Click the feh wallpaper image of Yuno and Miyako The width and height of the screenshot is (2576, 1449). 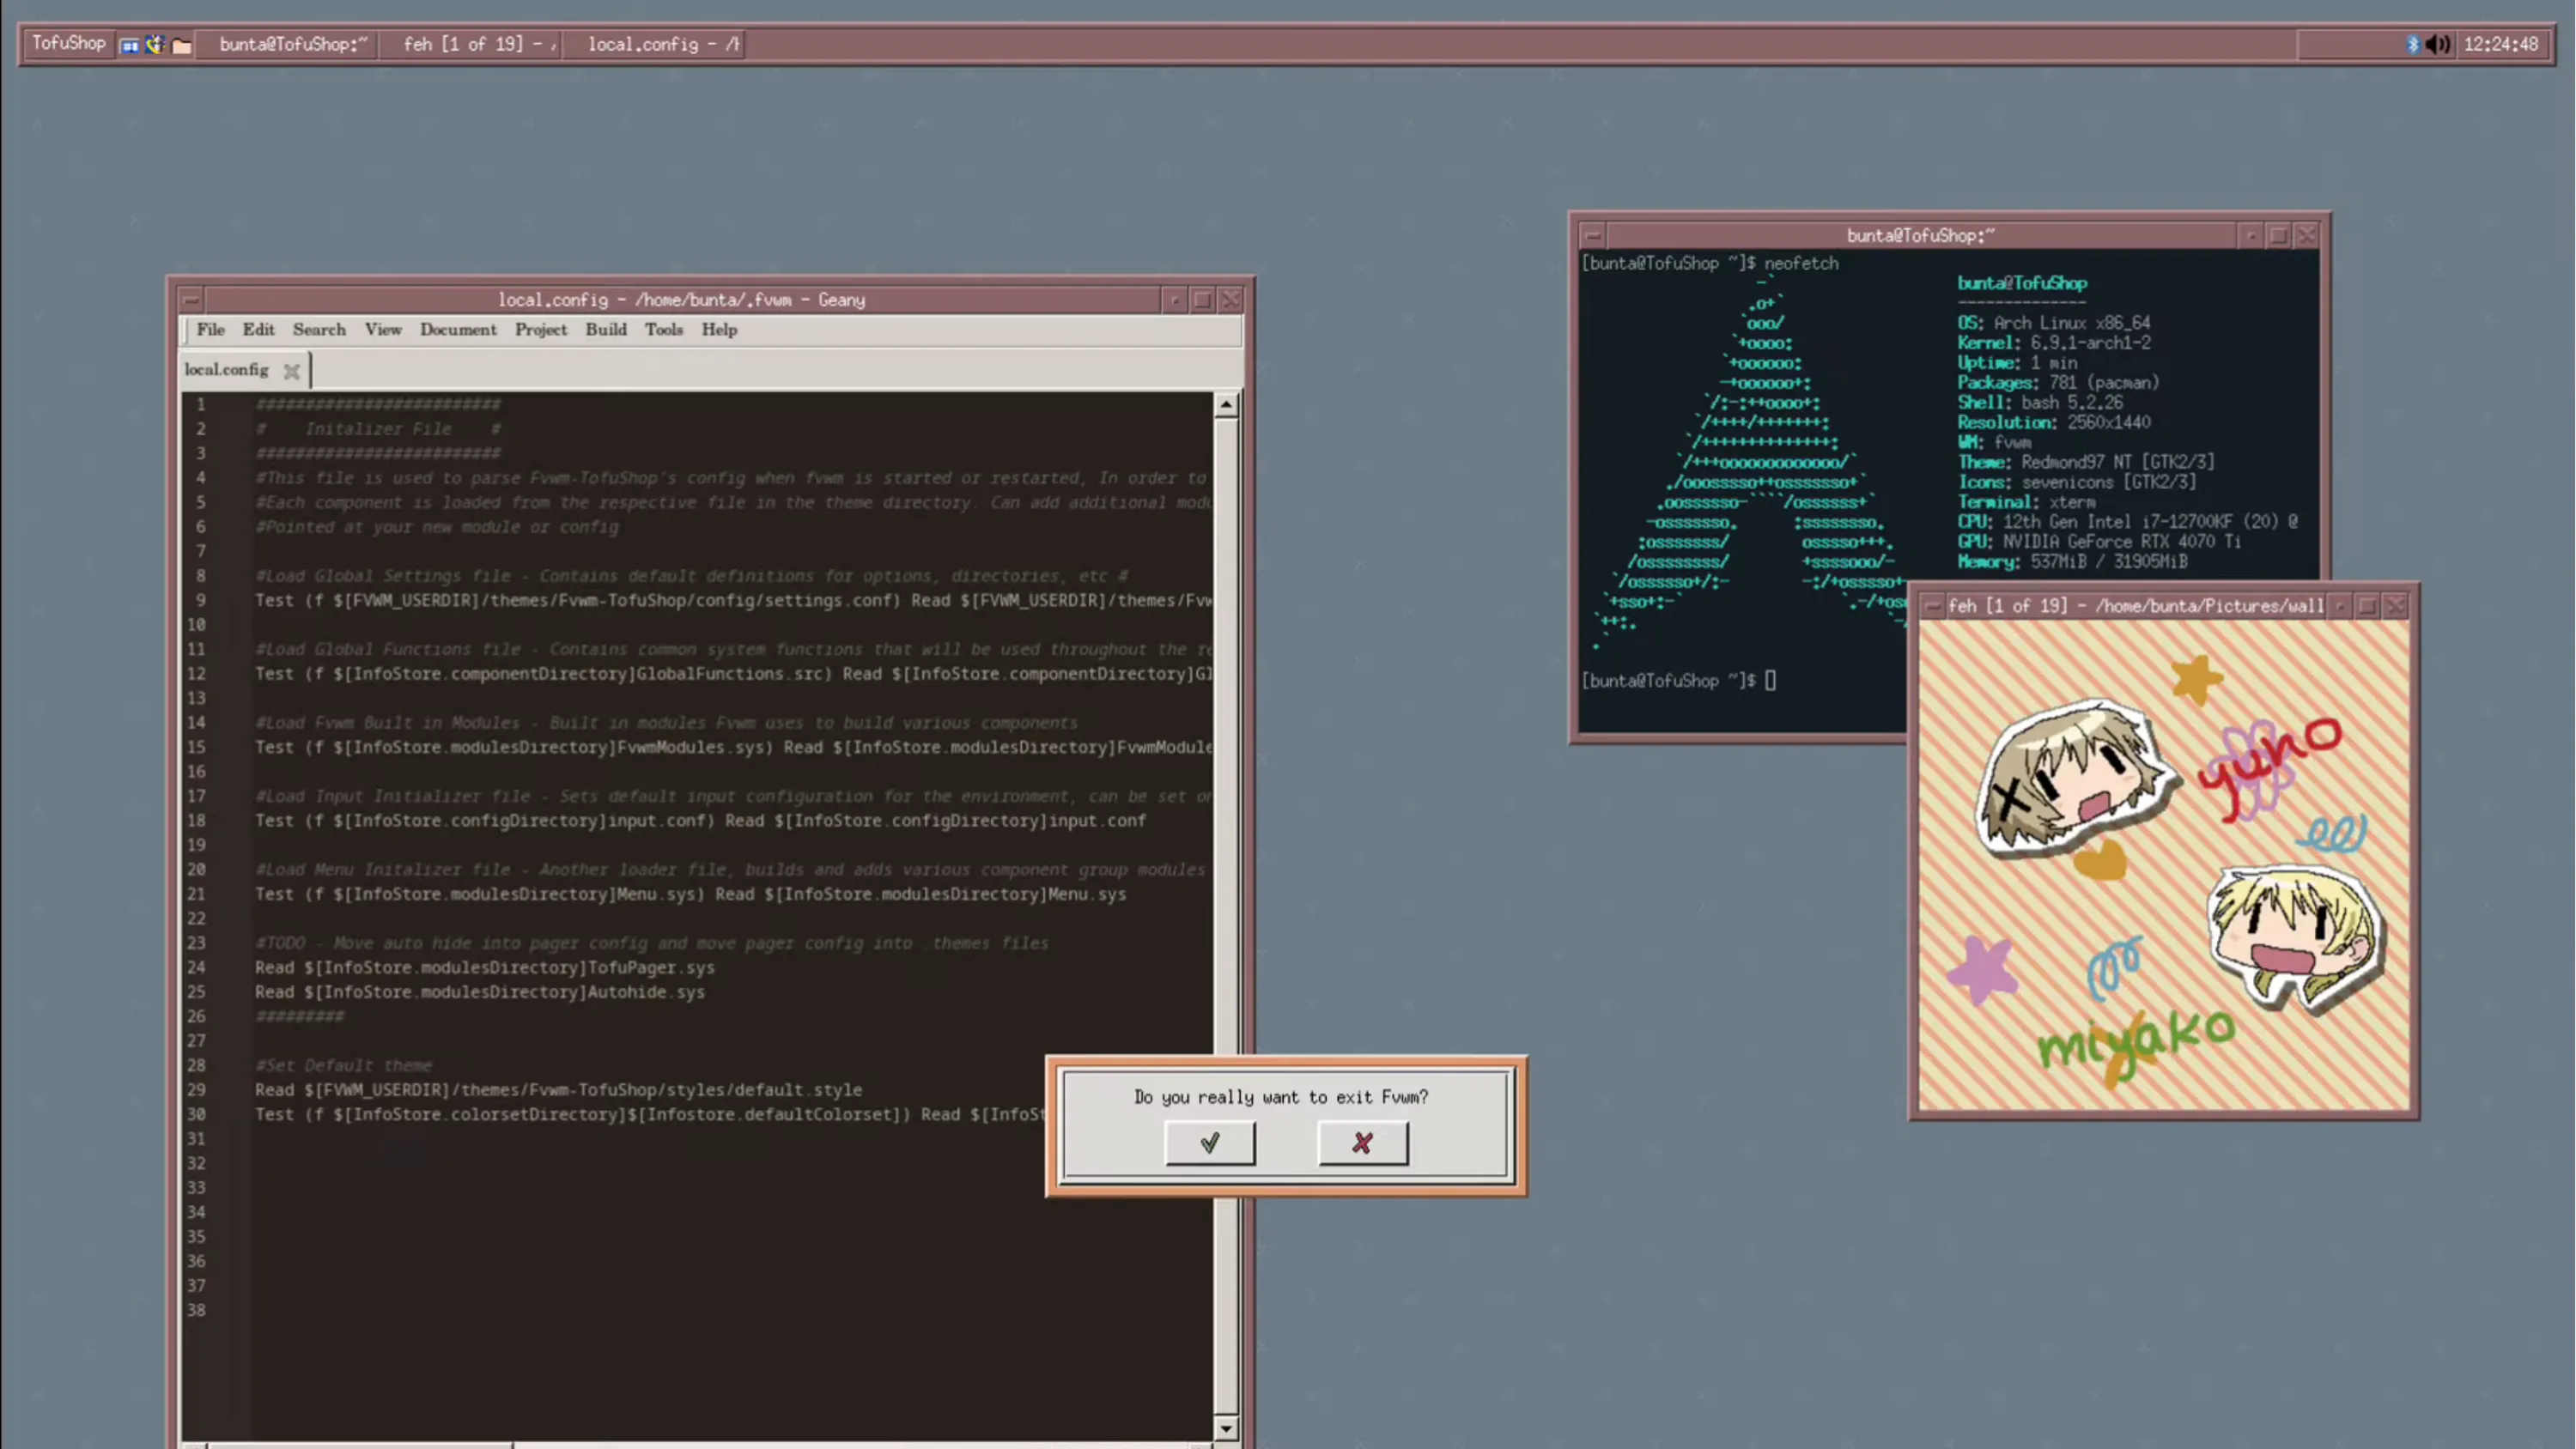point(2164,866)
